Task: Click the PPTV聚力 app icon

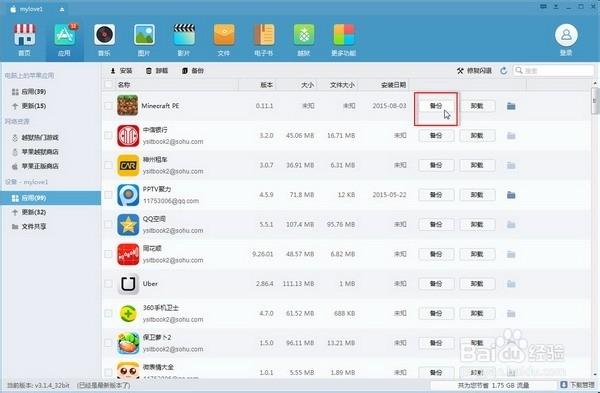Action: tap(128, 195)
